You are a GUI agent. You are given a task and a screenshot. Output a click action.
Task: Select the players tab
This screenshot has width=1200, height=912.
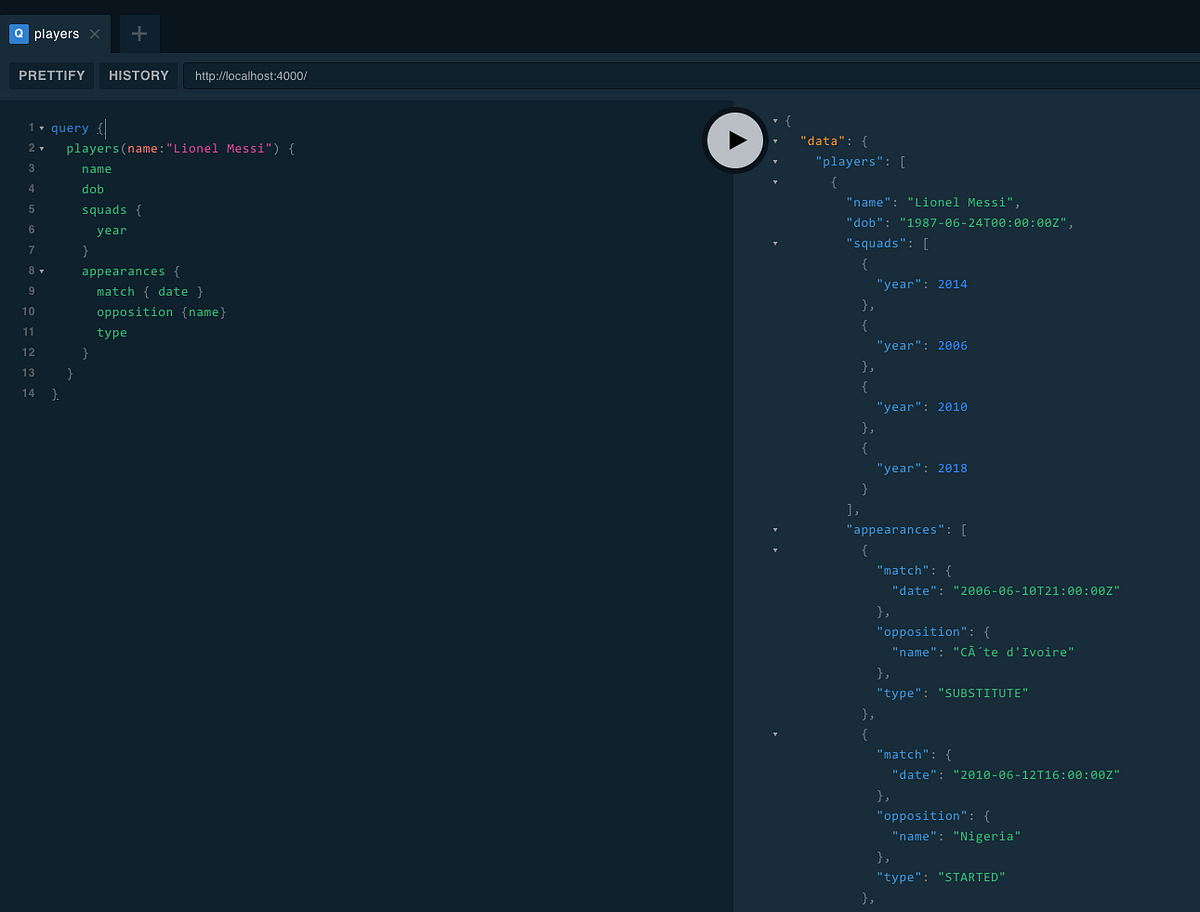click(x=55, y=34)
